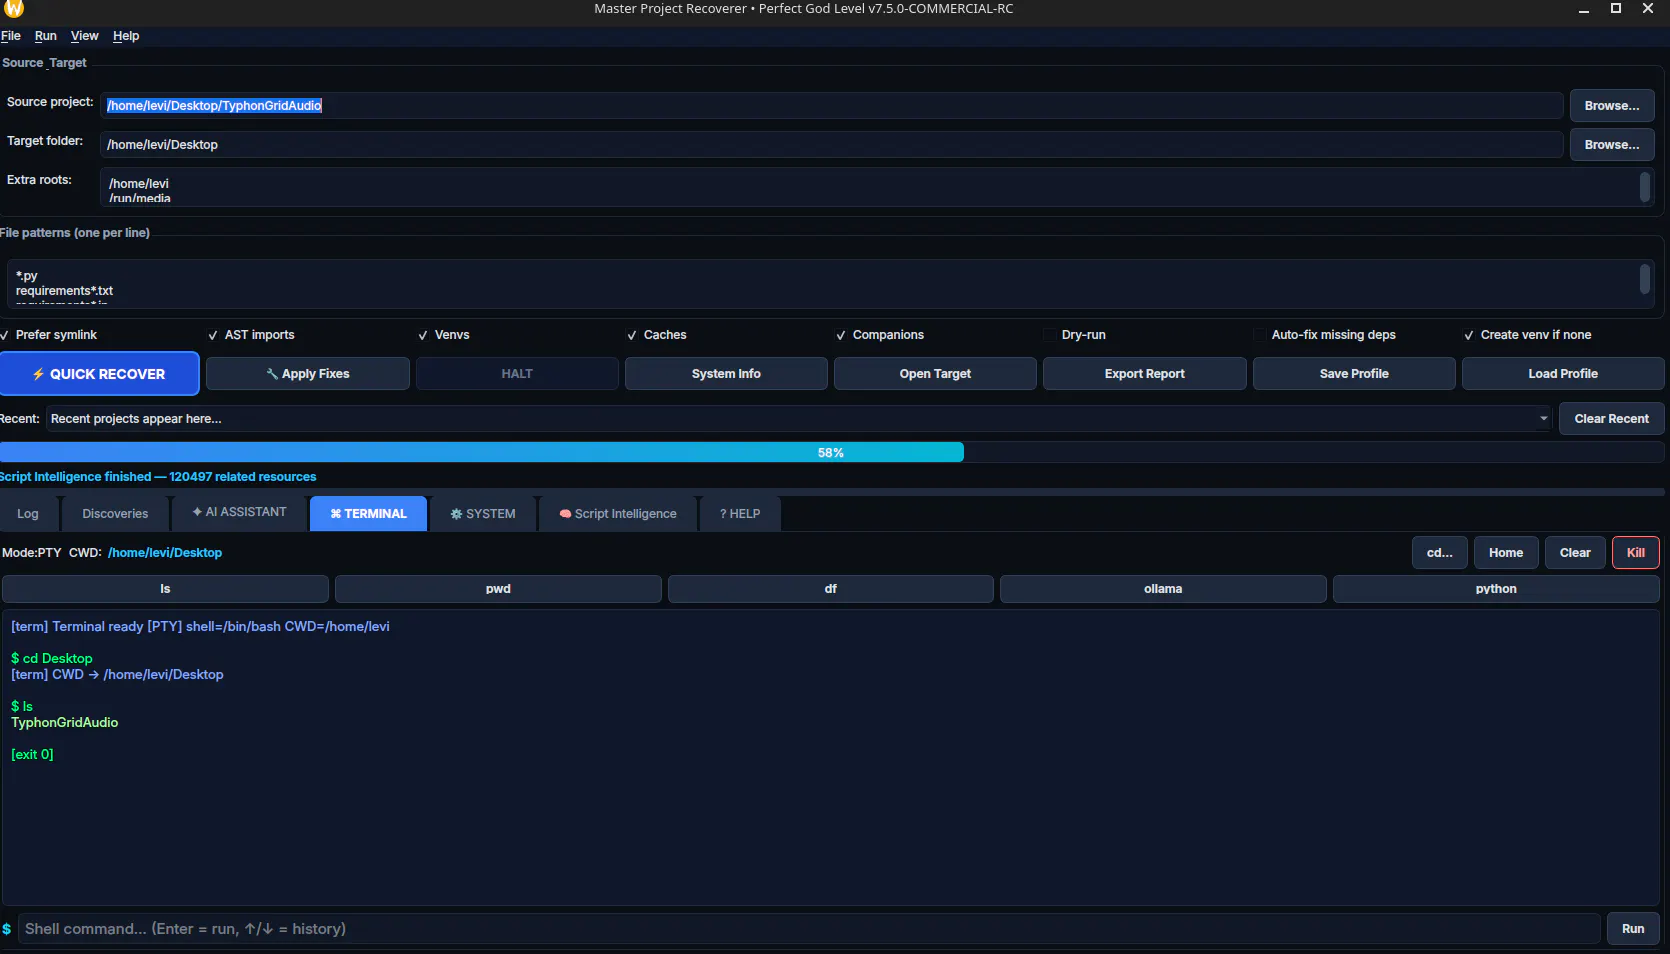Click Open Target button
This screenshot has width=1670, height=954.
935,374
